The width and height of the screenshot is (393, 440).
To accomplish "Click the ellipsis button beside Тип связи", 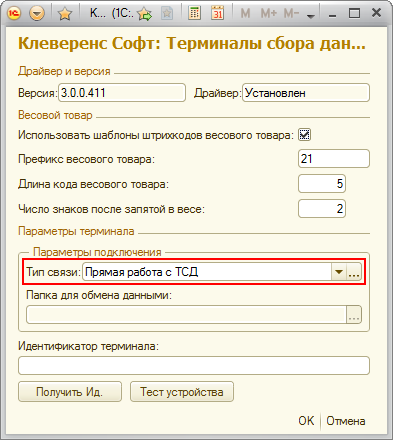I will 354,272.
